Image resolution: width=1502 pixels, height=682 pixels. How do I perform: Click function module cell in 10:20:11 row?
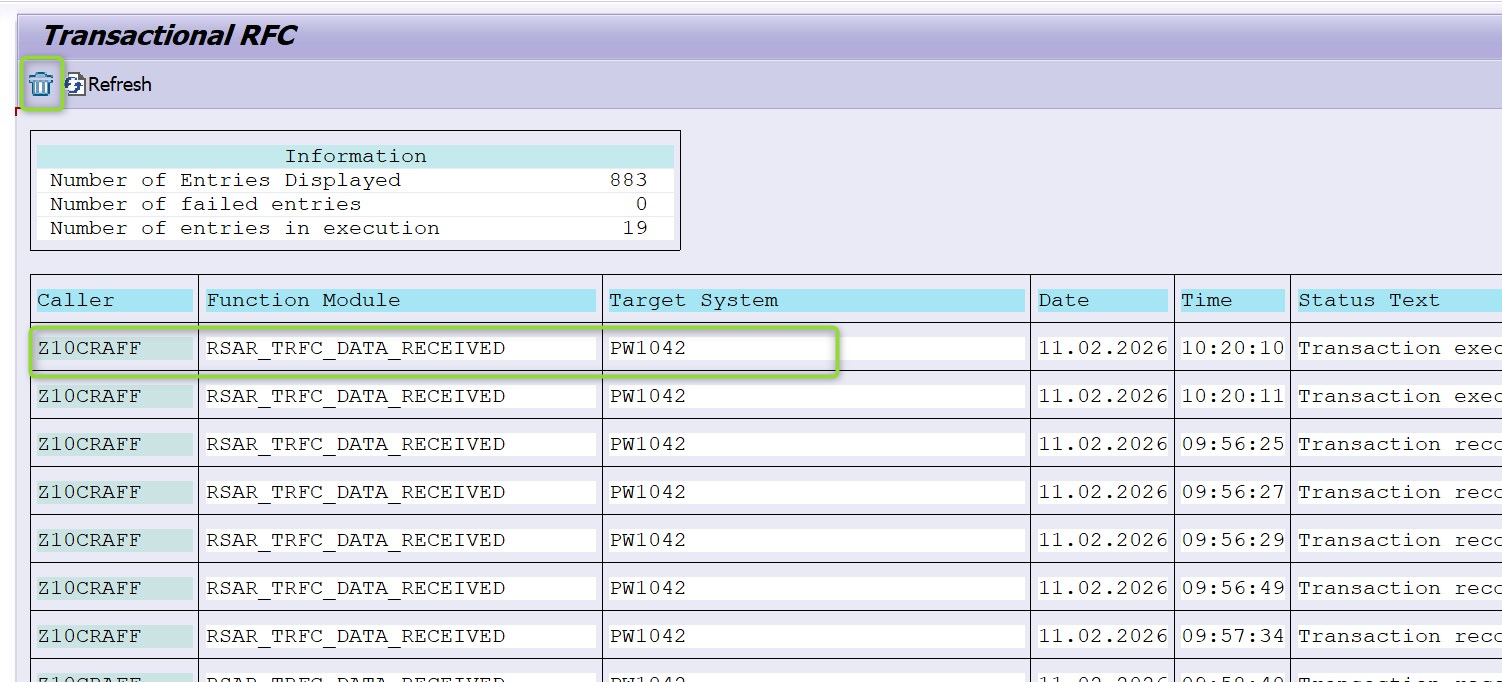(x=356, y=396)
